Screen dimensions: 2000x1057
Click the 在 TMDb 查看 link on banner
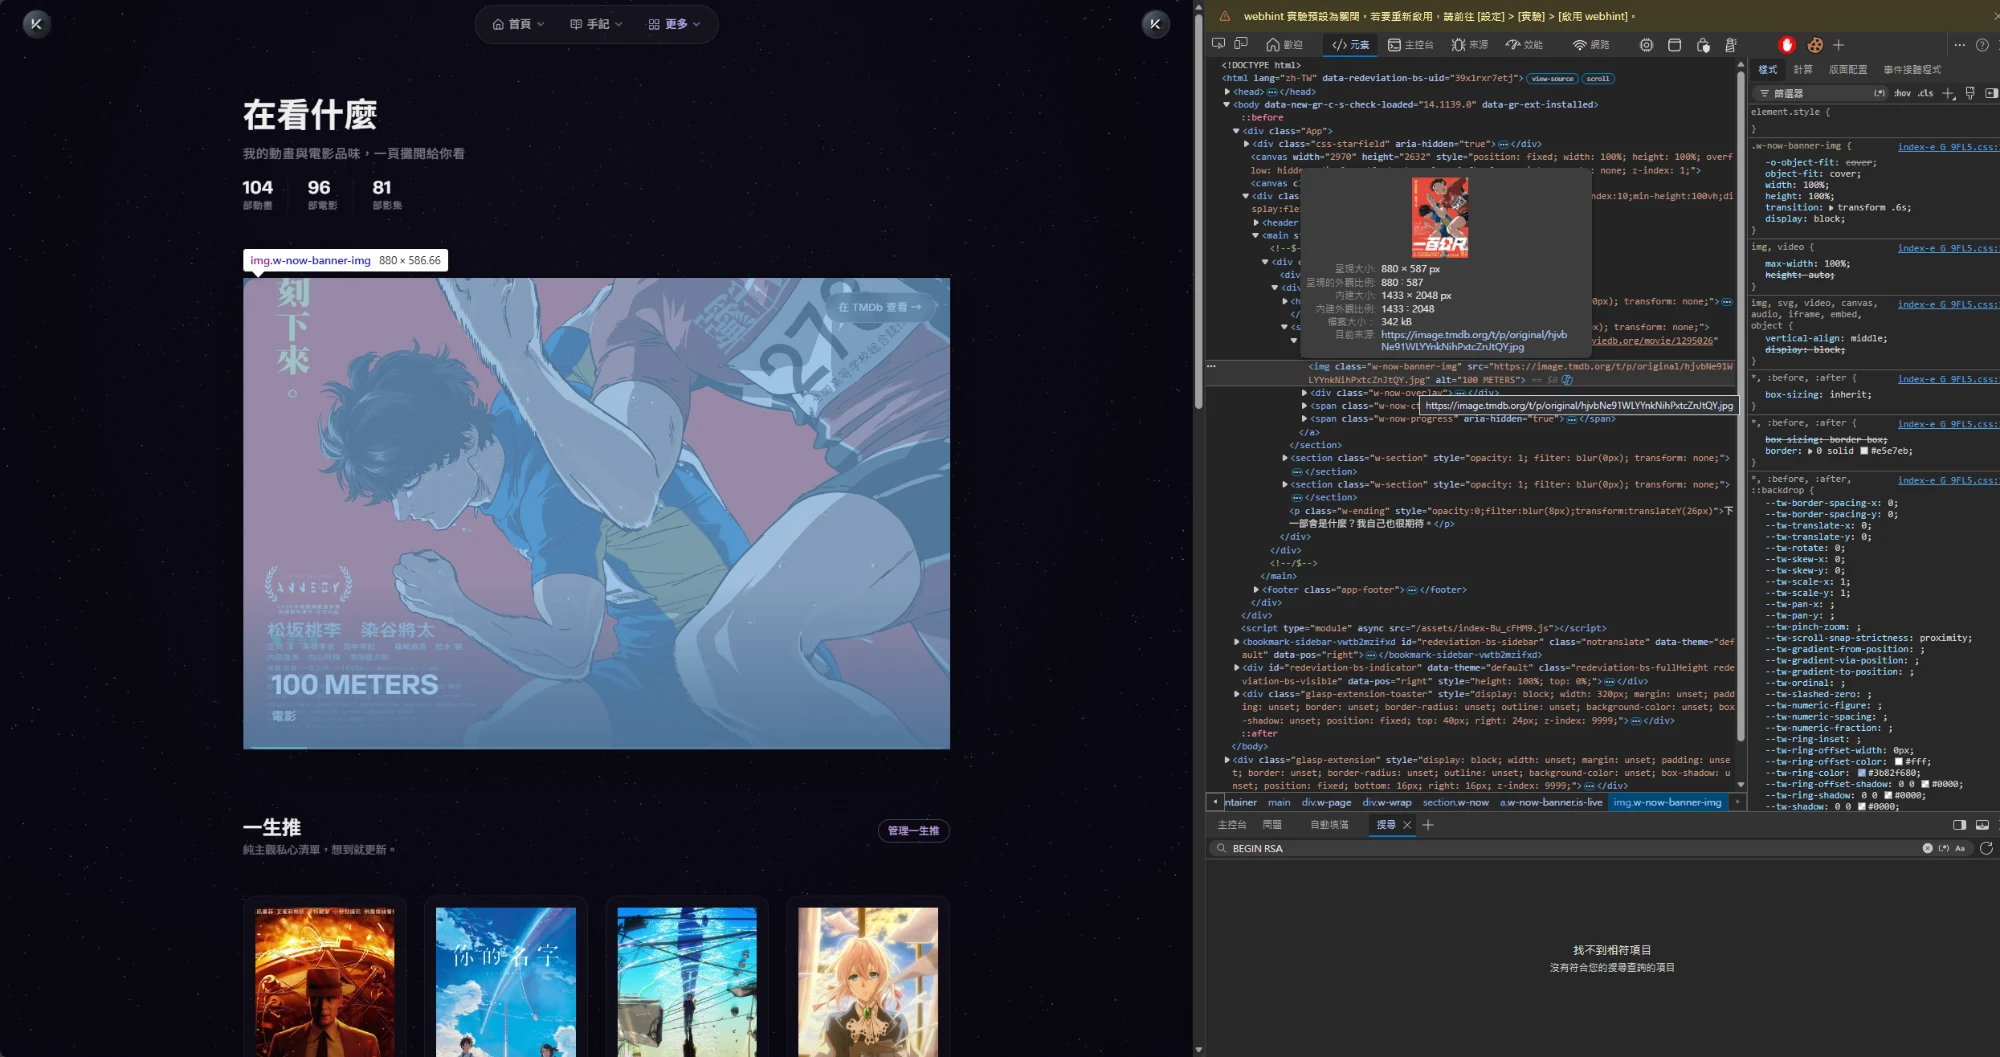tap(880, 307)
